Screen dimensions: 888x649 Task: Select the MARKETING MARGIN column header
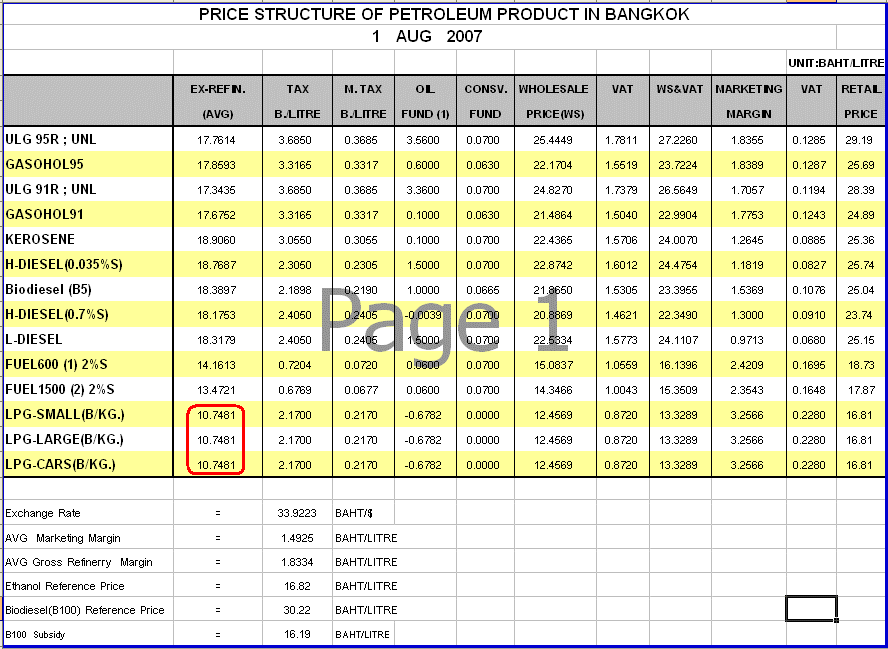(749, 101)
